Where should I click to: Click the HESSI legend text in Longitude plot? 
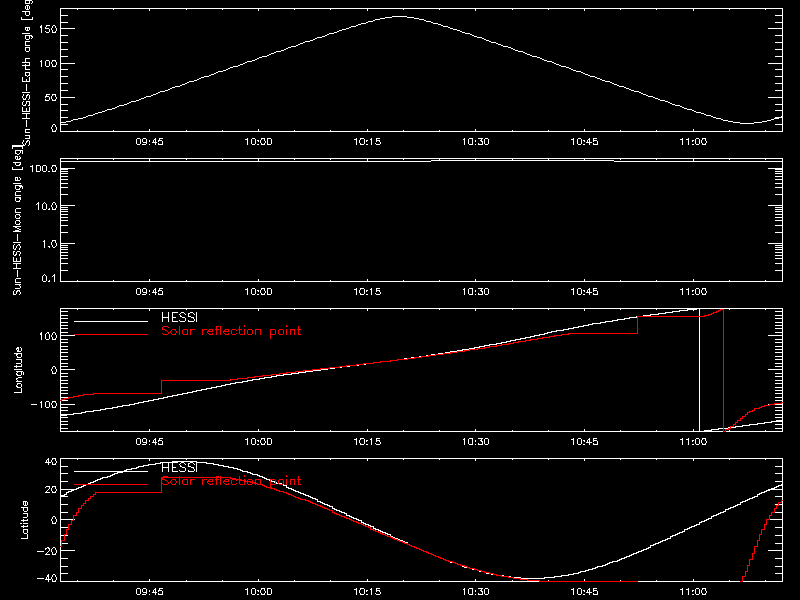point(179,318)
